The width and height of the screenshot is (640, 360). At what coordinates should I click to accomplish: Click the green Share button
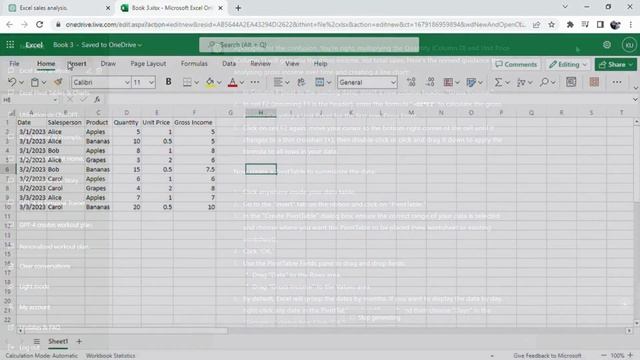[616, 64]
